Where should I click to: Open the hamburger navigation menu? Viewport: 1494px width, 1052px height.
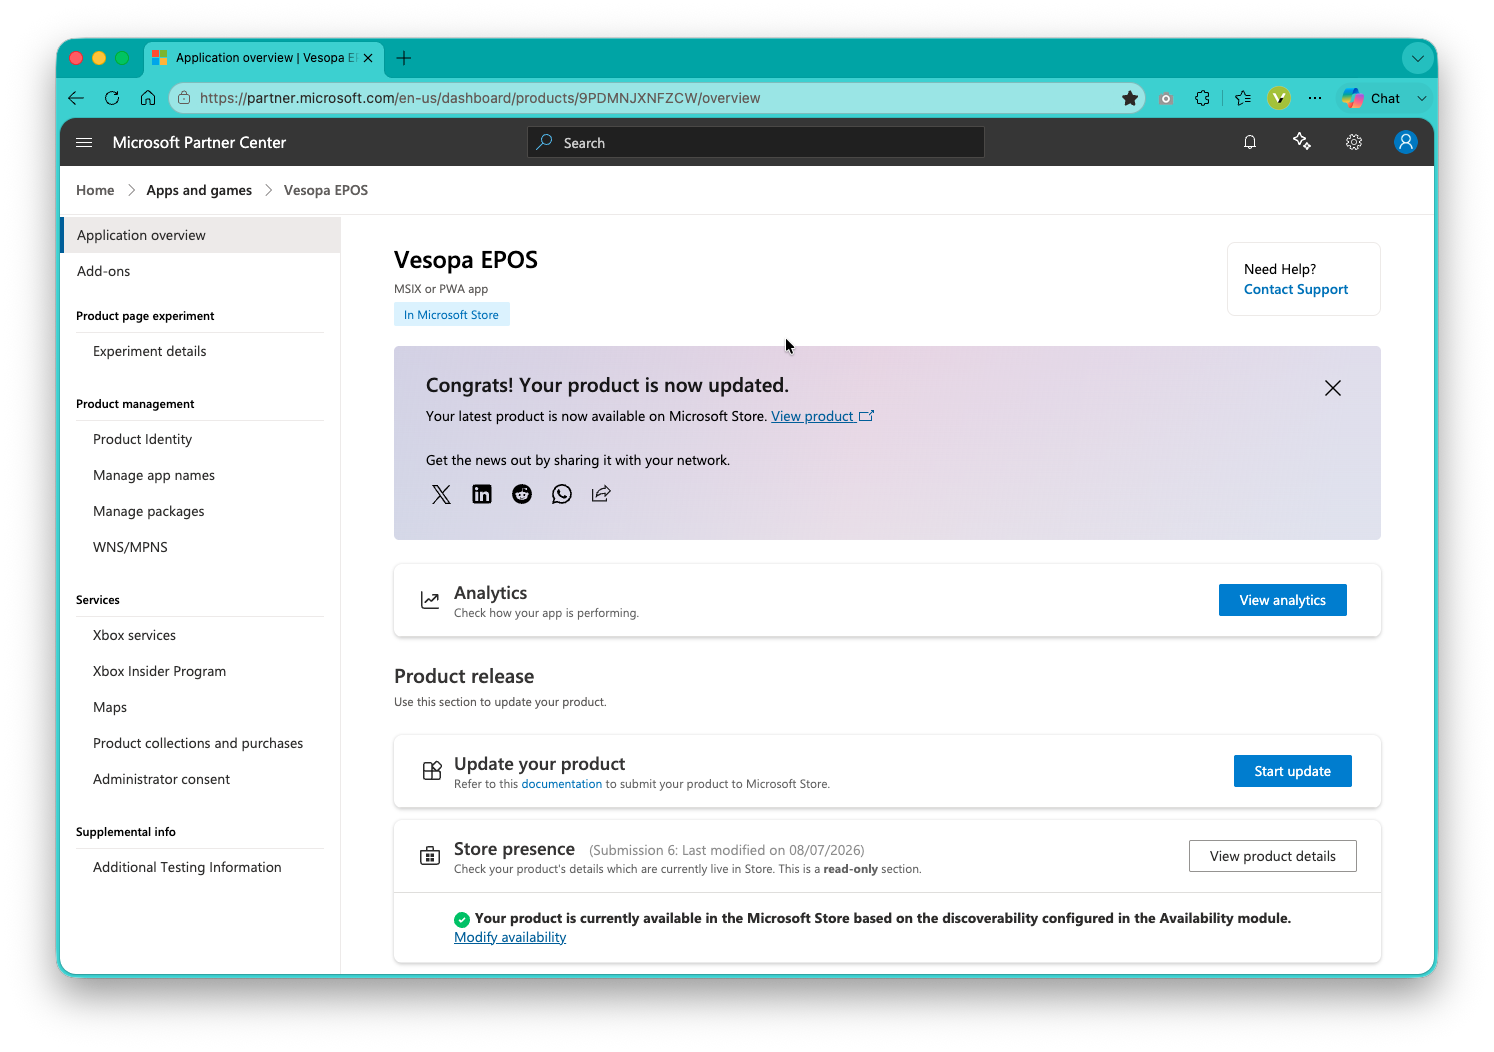84,143
